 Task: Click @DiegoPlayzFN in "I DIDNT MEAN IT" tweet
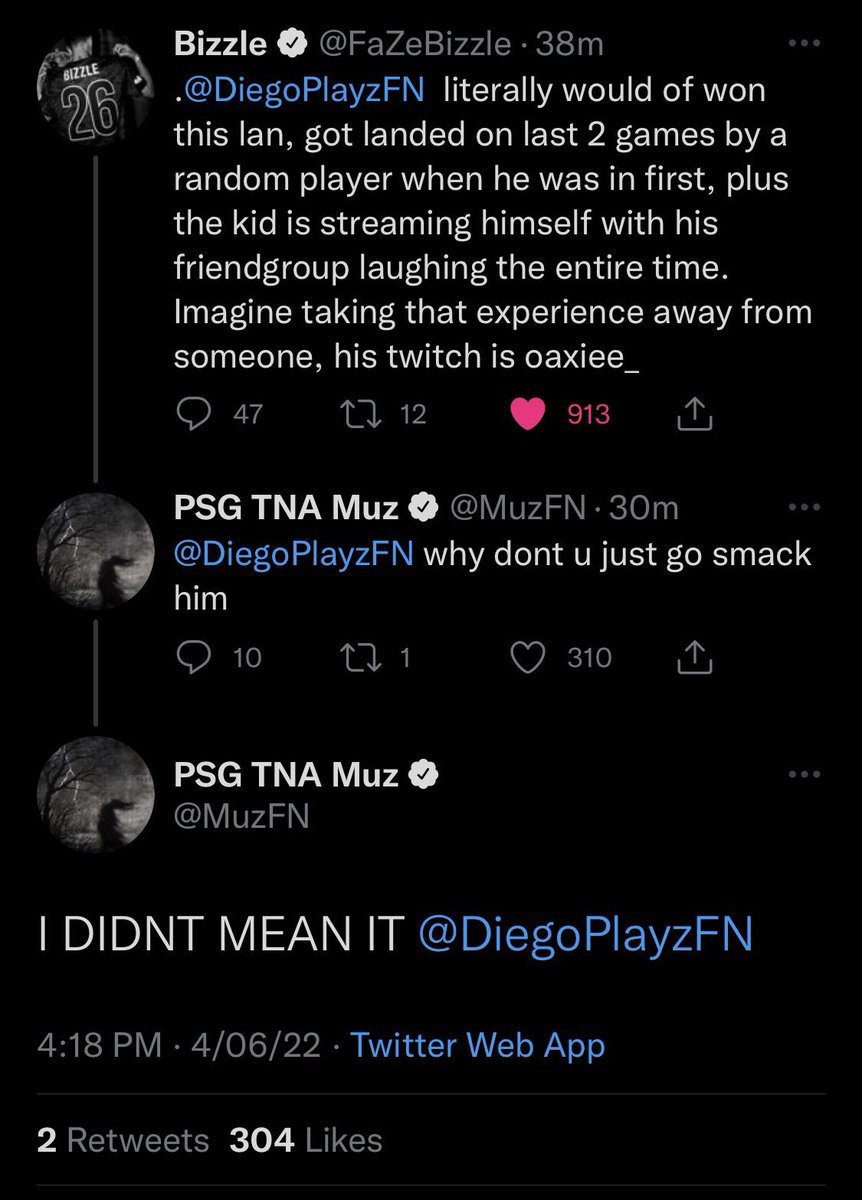[x=586, y=936]
